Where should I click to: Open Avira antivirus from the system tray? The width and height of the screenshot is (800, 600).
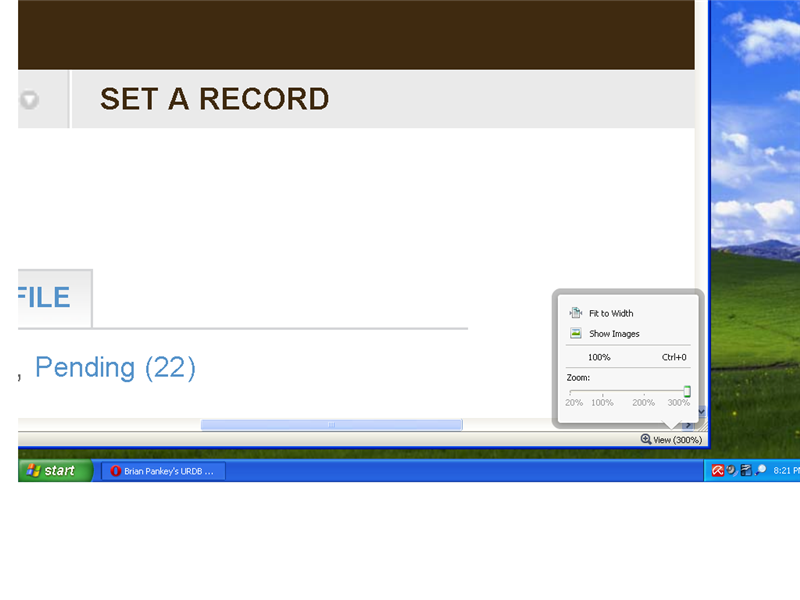[x=717, y=470]
